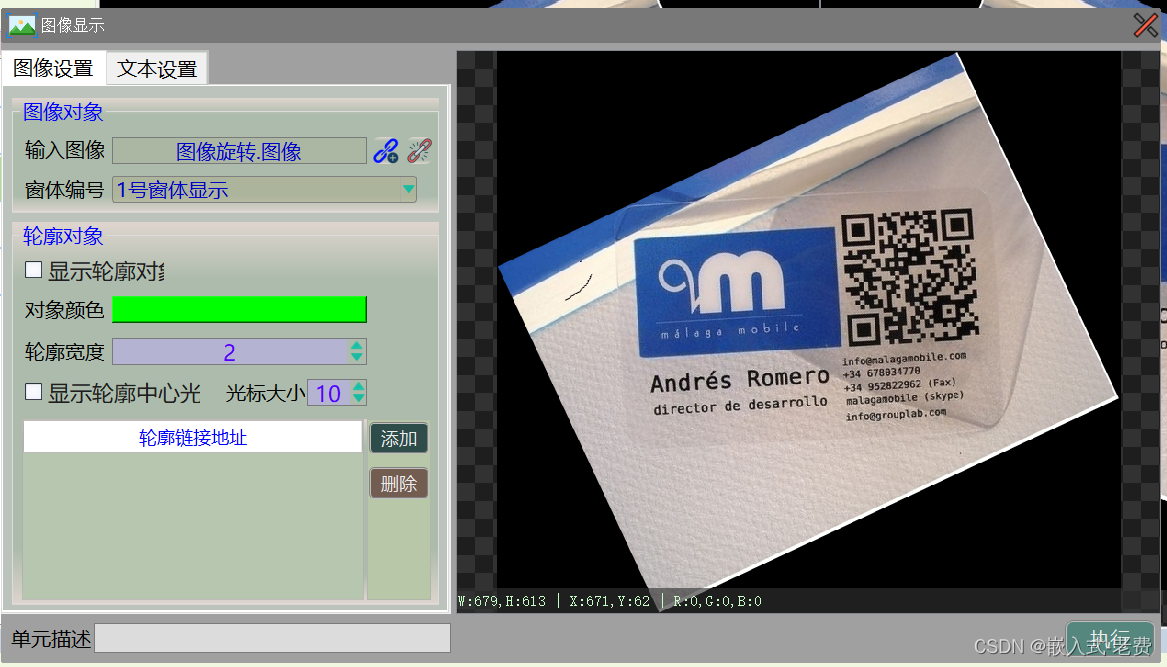
Task: Expand the 窗体编号 dropdown arrow
Action: pos(408,189)
